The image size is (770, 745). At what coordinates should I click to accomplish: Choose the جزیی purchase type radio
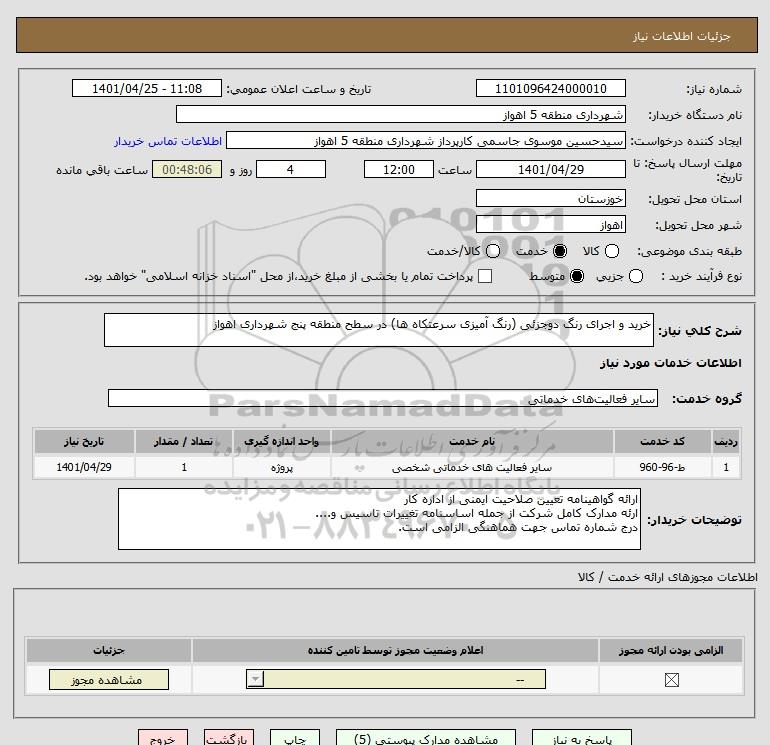(636, 276)
